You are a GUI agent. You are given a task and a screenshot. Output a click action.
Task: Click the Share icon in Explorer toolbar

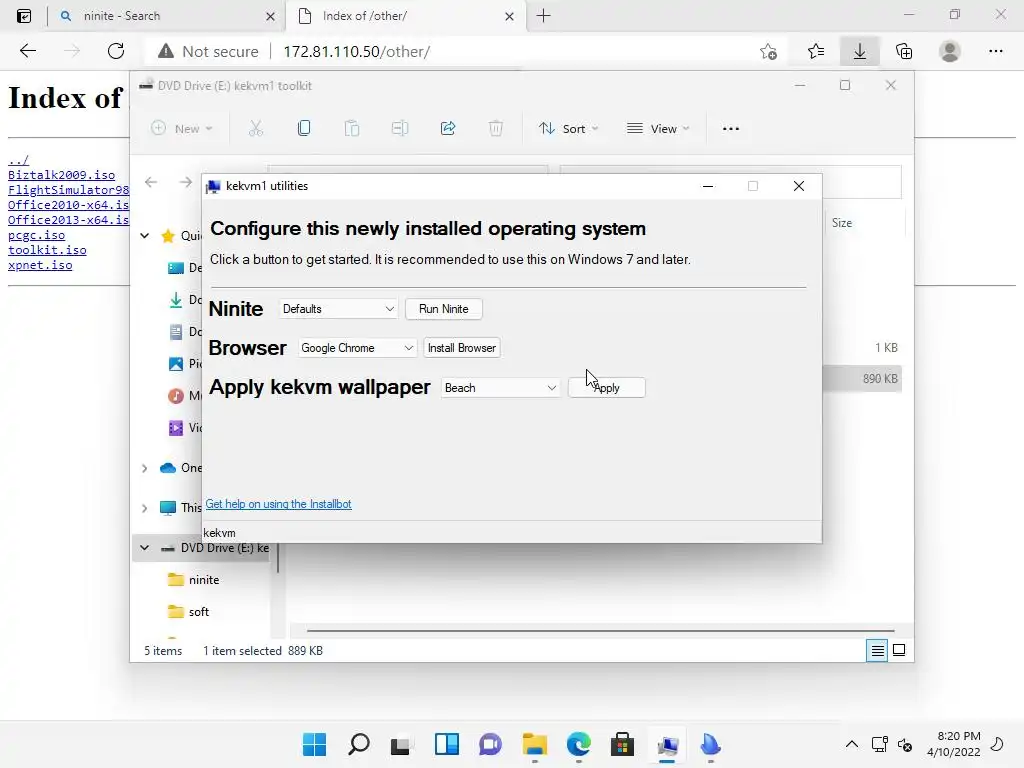pyautogui.click(x=448, y=129)
